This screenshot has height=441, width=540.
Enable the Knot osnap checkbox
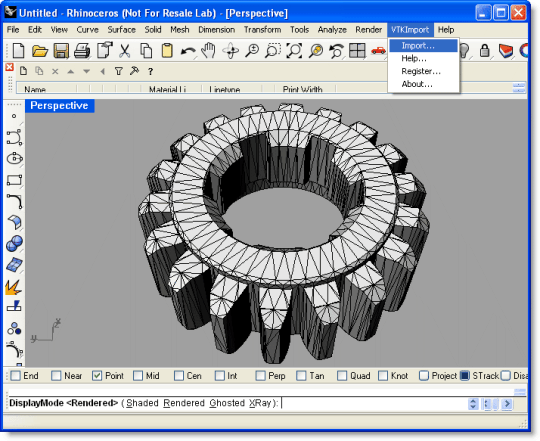(383, 376)
